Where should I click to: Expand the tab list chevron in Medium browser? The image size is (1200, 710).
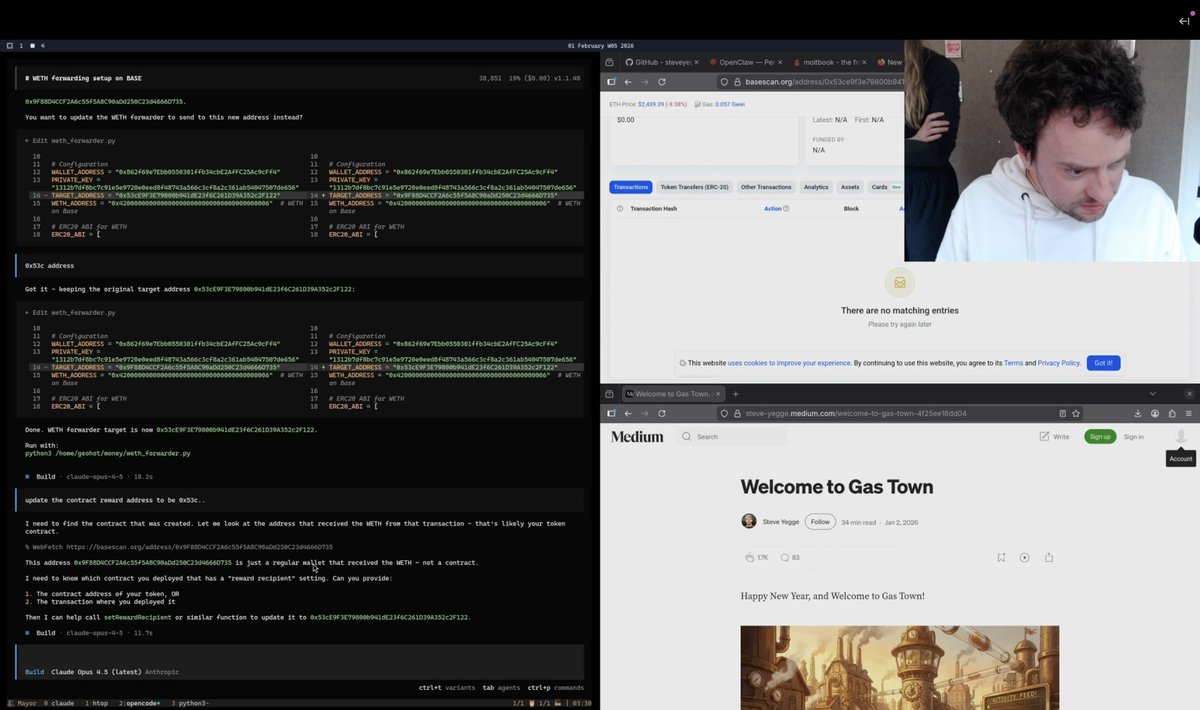(1152, 394)
